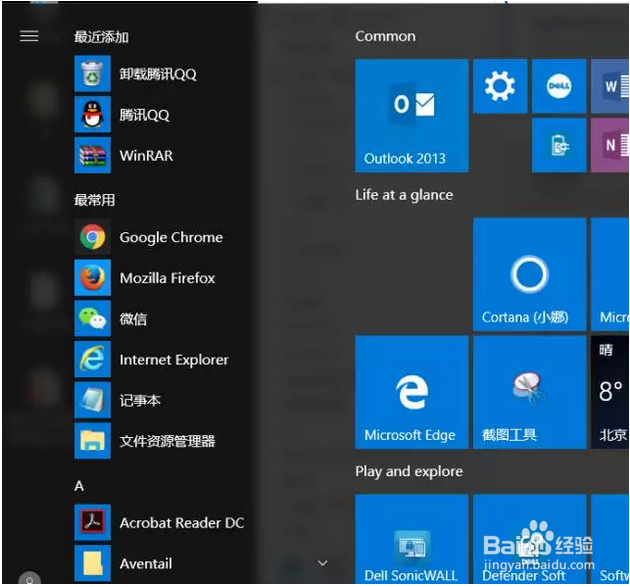The height and width of the screenshot is (587, 630).
Task: Open the Settings gear tile
Action: point(500,86)
